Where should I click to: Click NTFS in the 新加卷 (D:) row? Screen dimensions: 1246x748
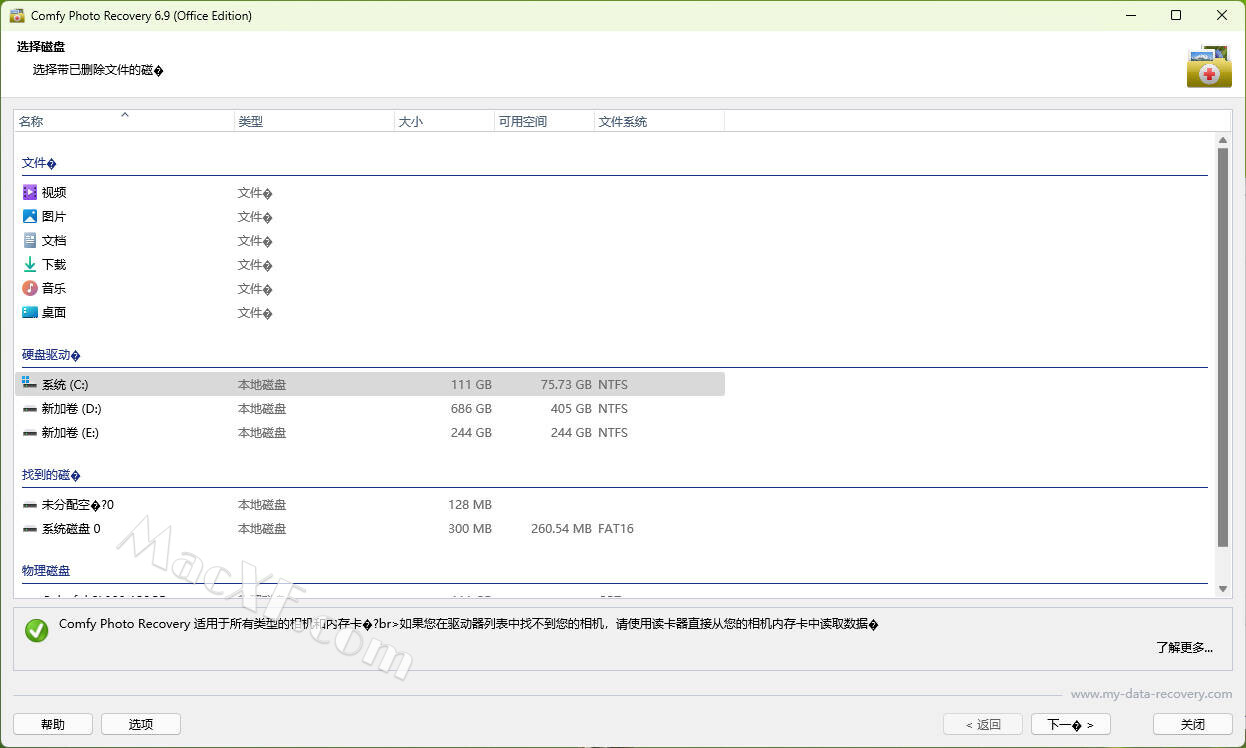pos(613,408)
